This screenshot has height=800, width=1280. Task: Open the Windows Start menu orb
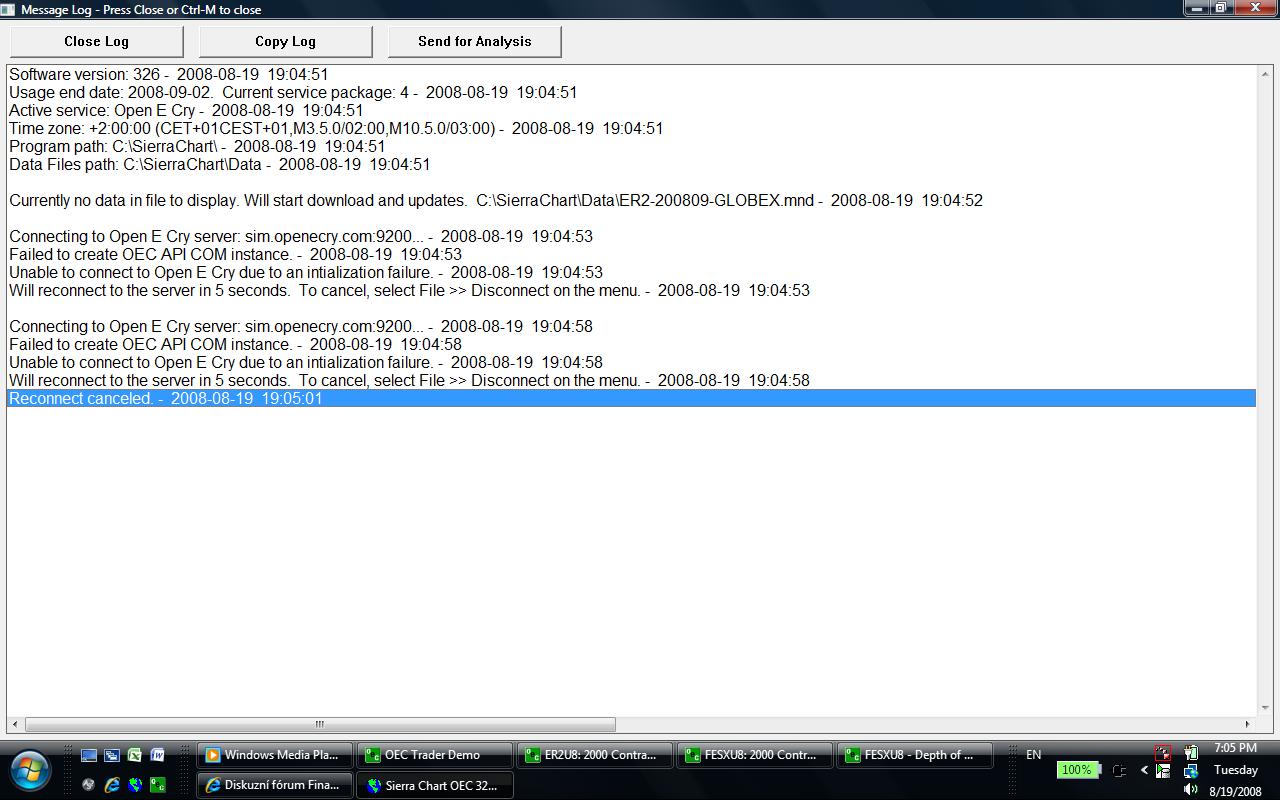tap(30, 770)
